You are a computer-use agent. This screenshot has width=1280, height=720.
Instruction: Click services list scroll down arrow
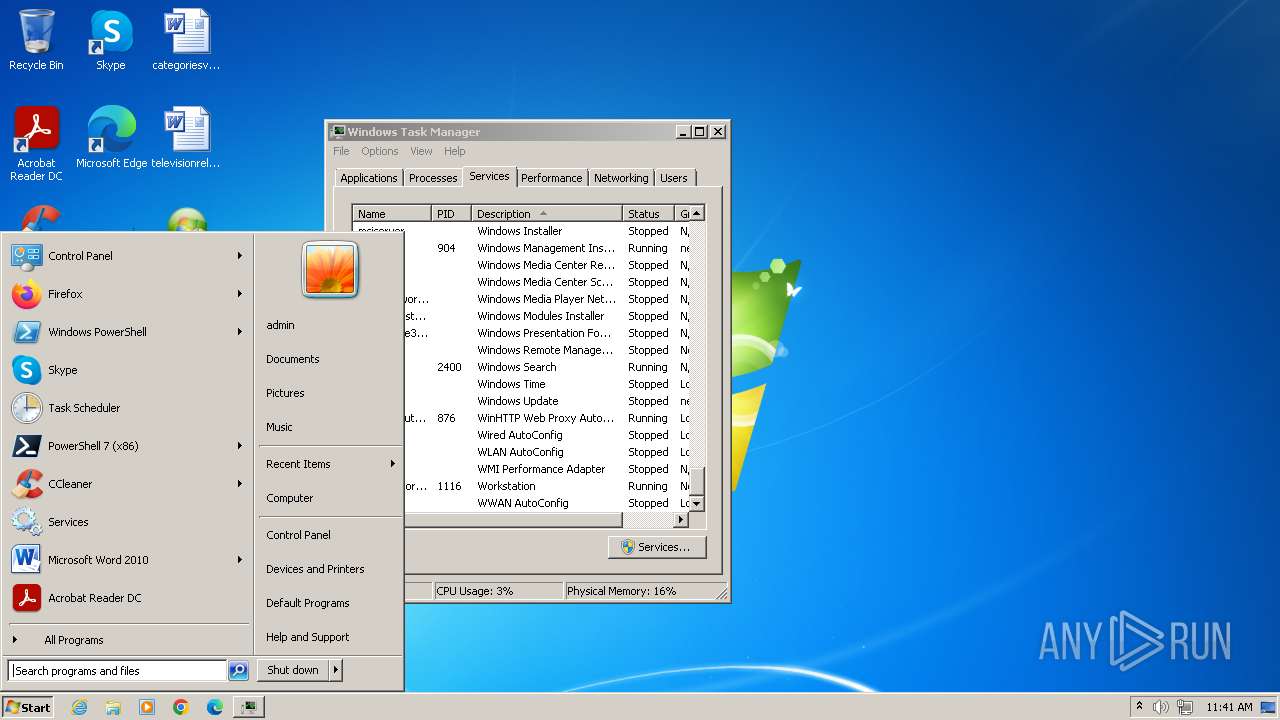pos(697,504)
